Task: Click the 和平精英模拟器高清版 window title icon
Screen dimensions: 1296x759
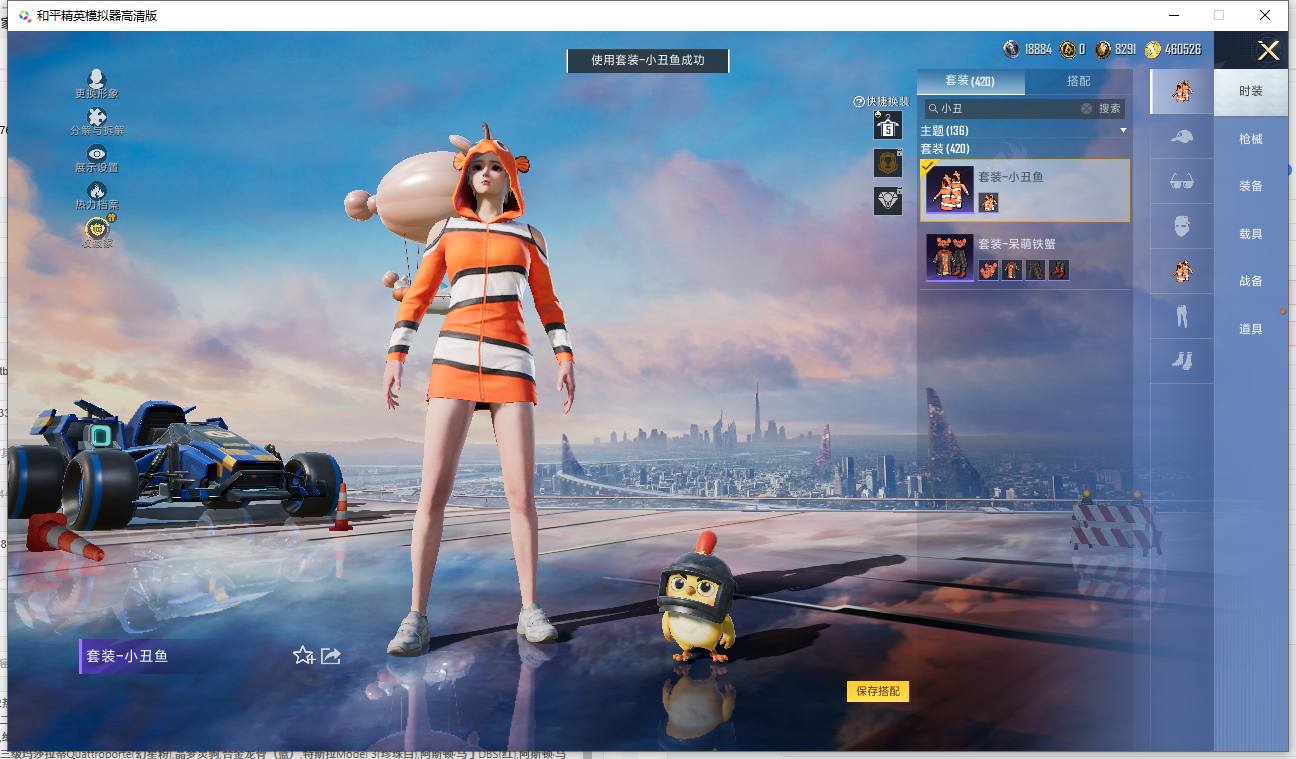Action: click(x=25, y=16)
